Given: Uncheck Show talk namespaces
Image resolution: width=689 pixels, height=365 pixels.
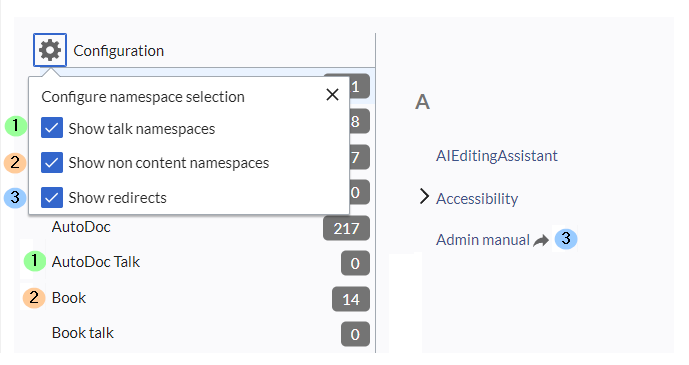Looking at the screenshot, I should pos(52,128).
